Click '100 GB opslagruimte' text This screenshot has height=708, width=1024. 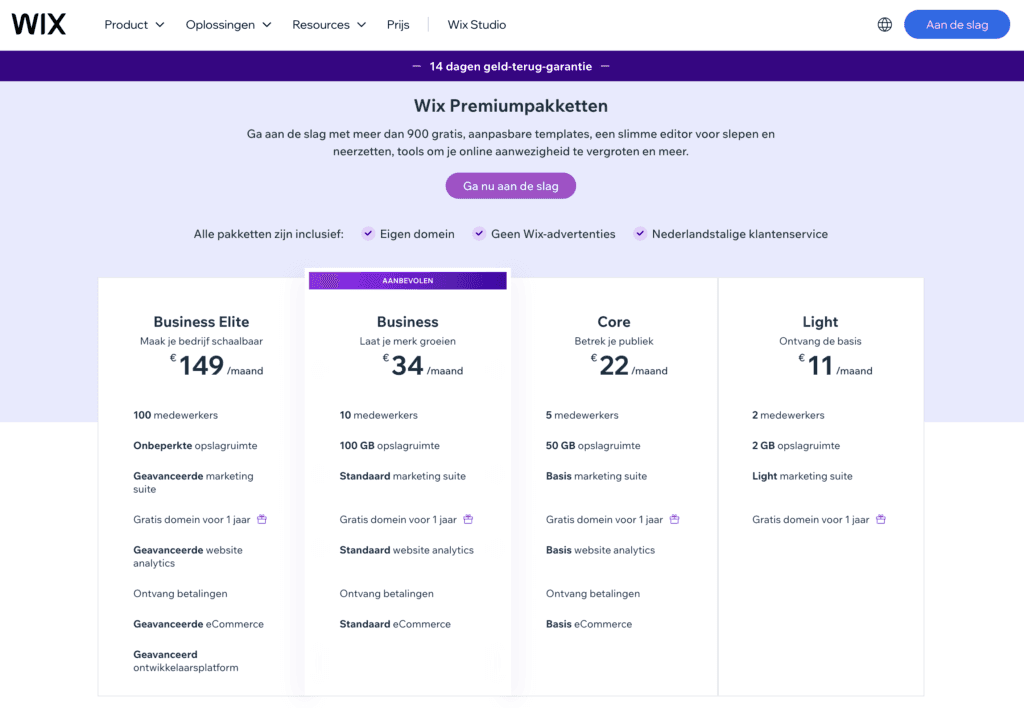click(x=390, y=445)
